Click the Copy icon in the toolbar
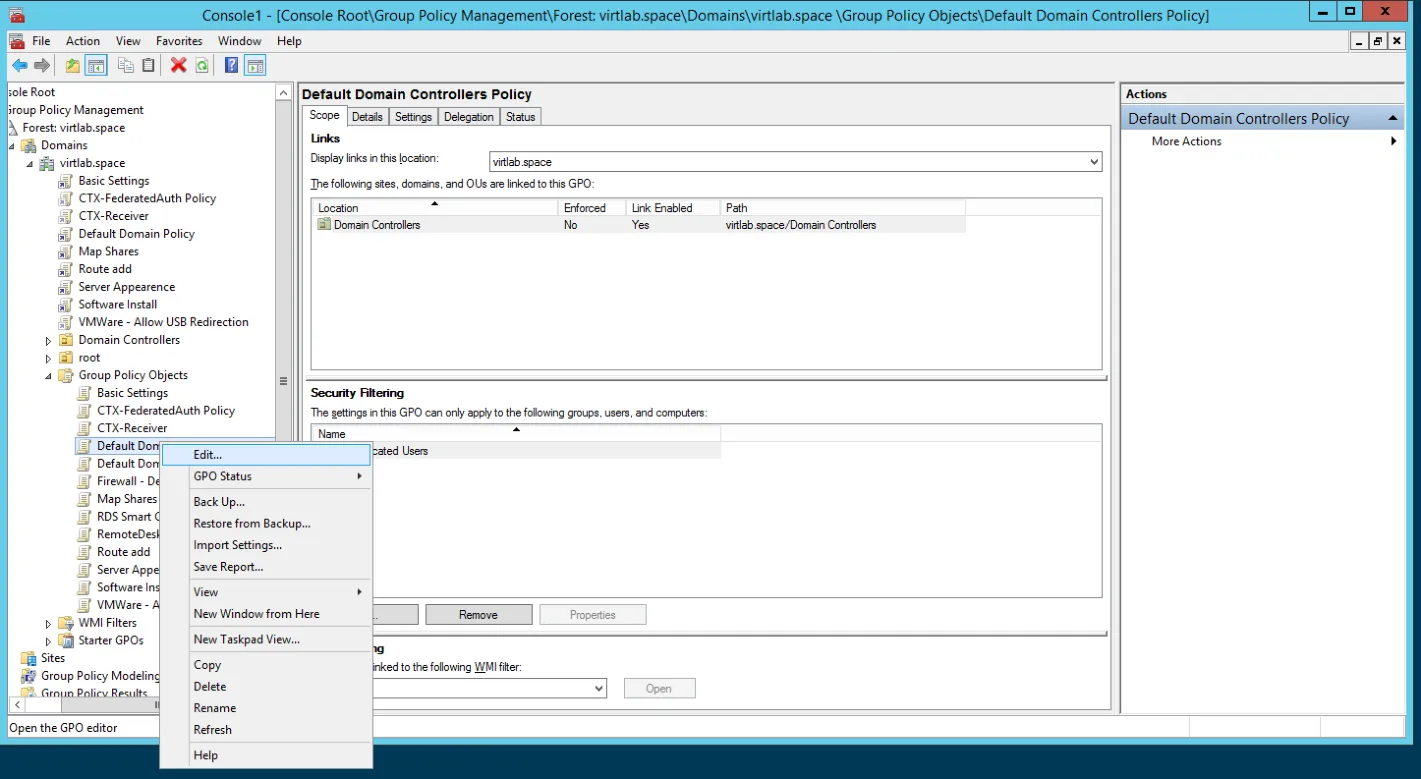This screenshot has height=779, width=1421. coord(126,66)
